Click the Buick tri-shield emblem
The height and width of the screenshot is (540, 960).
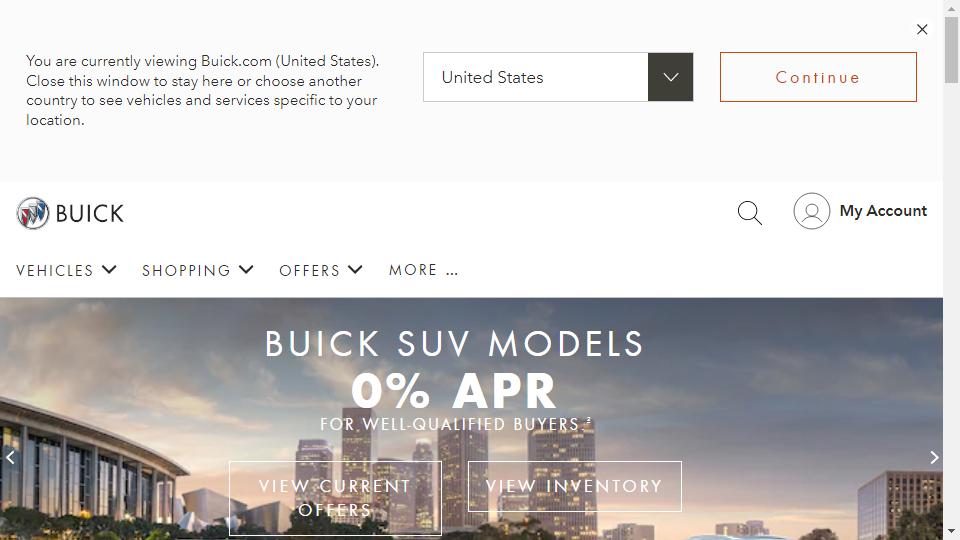click(33, 213)
